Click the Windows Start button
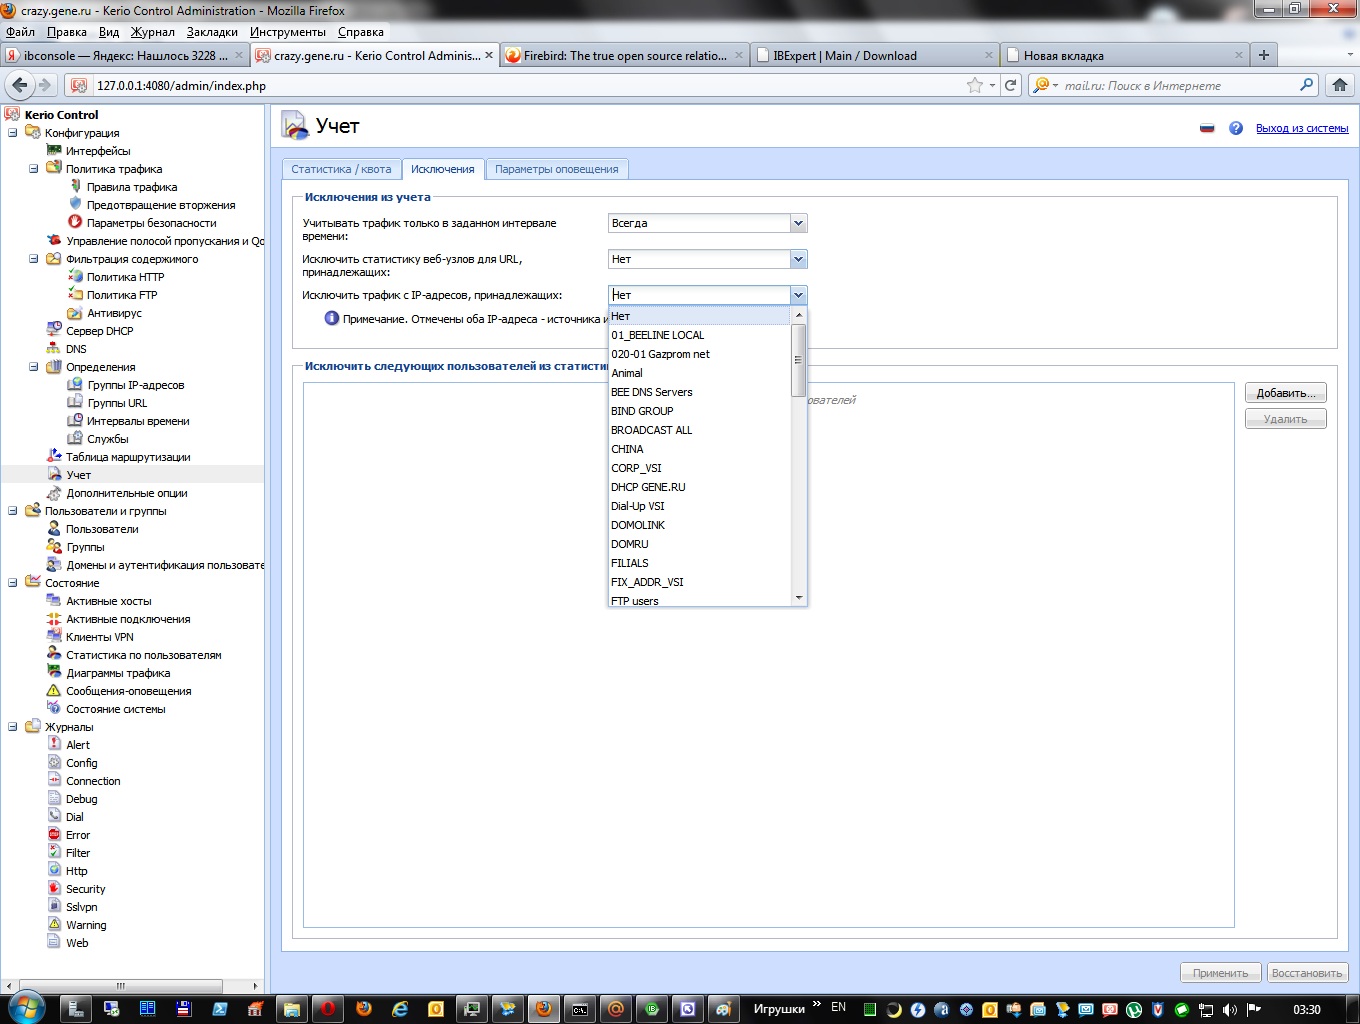The image size is (1360, 1024). 26,1008
